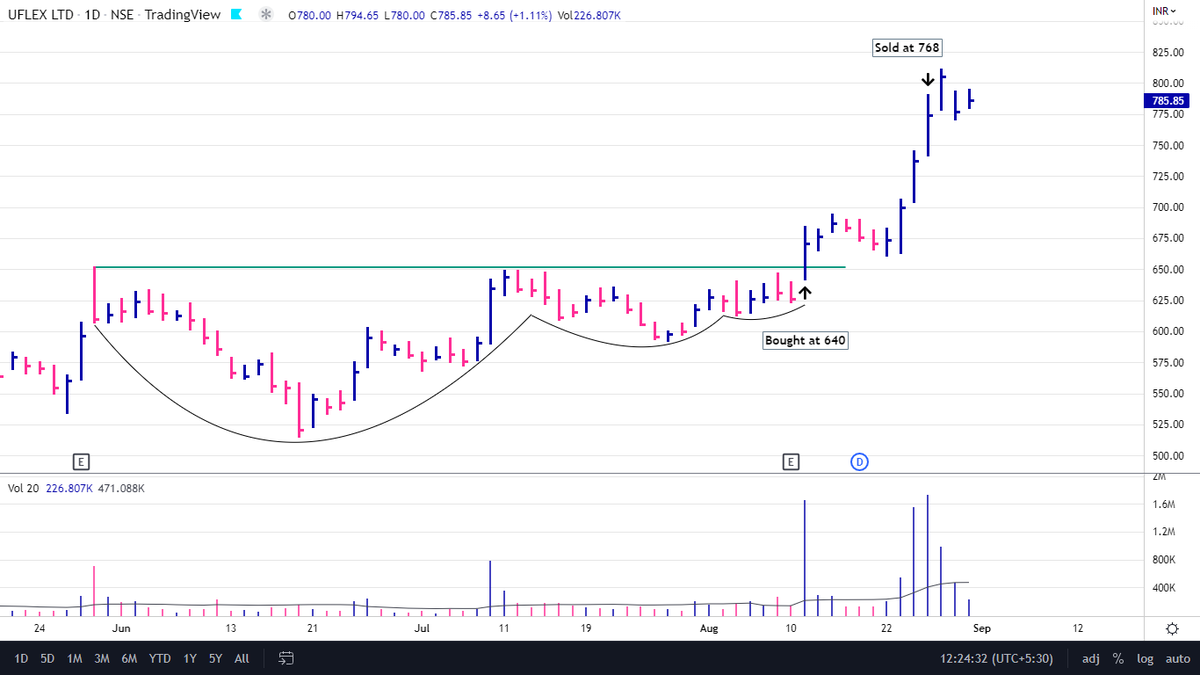
Task: Click the 'Sold at 768' annotation
Action: tap(906, 47)
